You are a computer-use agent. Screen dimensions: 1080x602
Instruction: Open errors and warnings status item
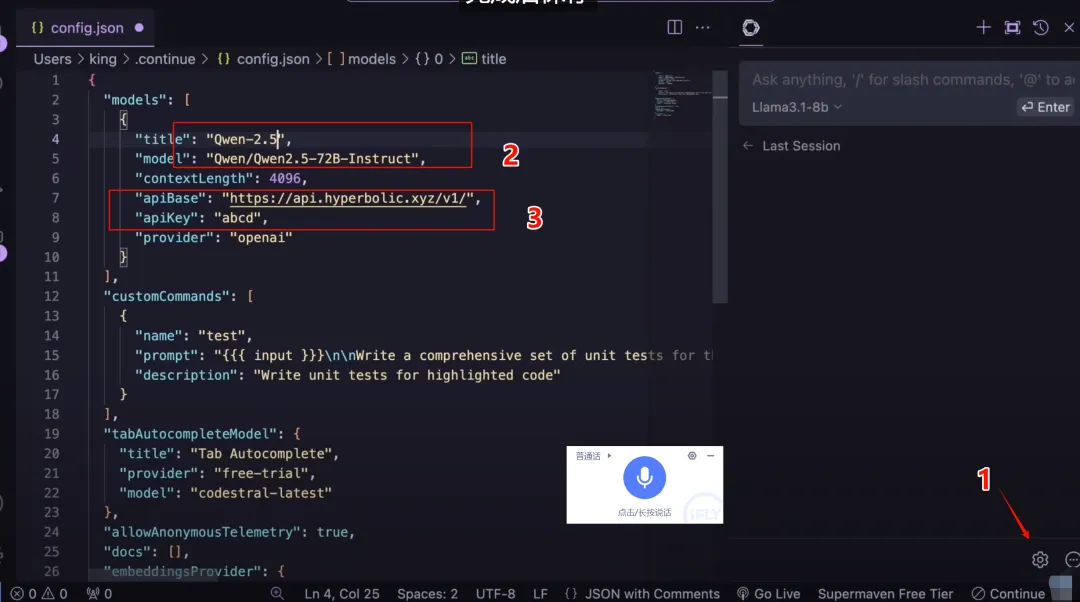(39, 593)
